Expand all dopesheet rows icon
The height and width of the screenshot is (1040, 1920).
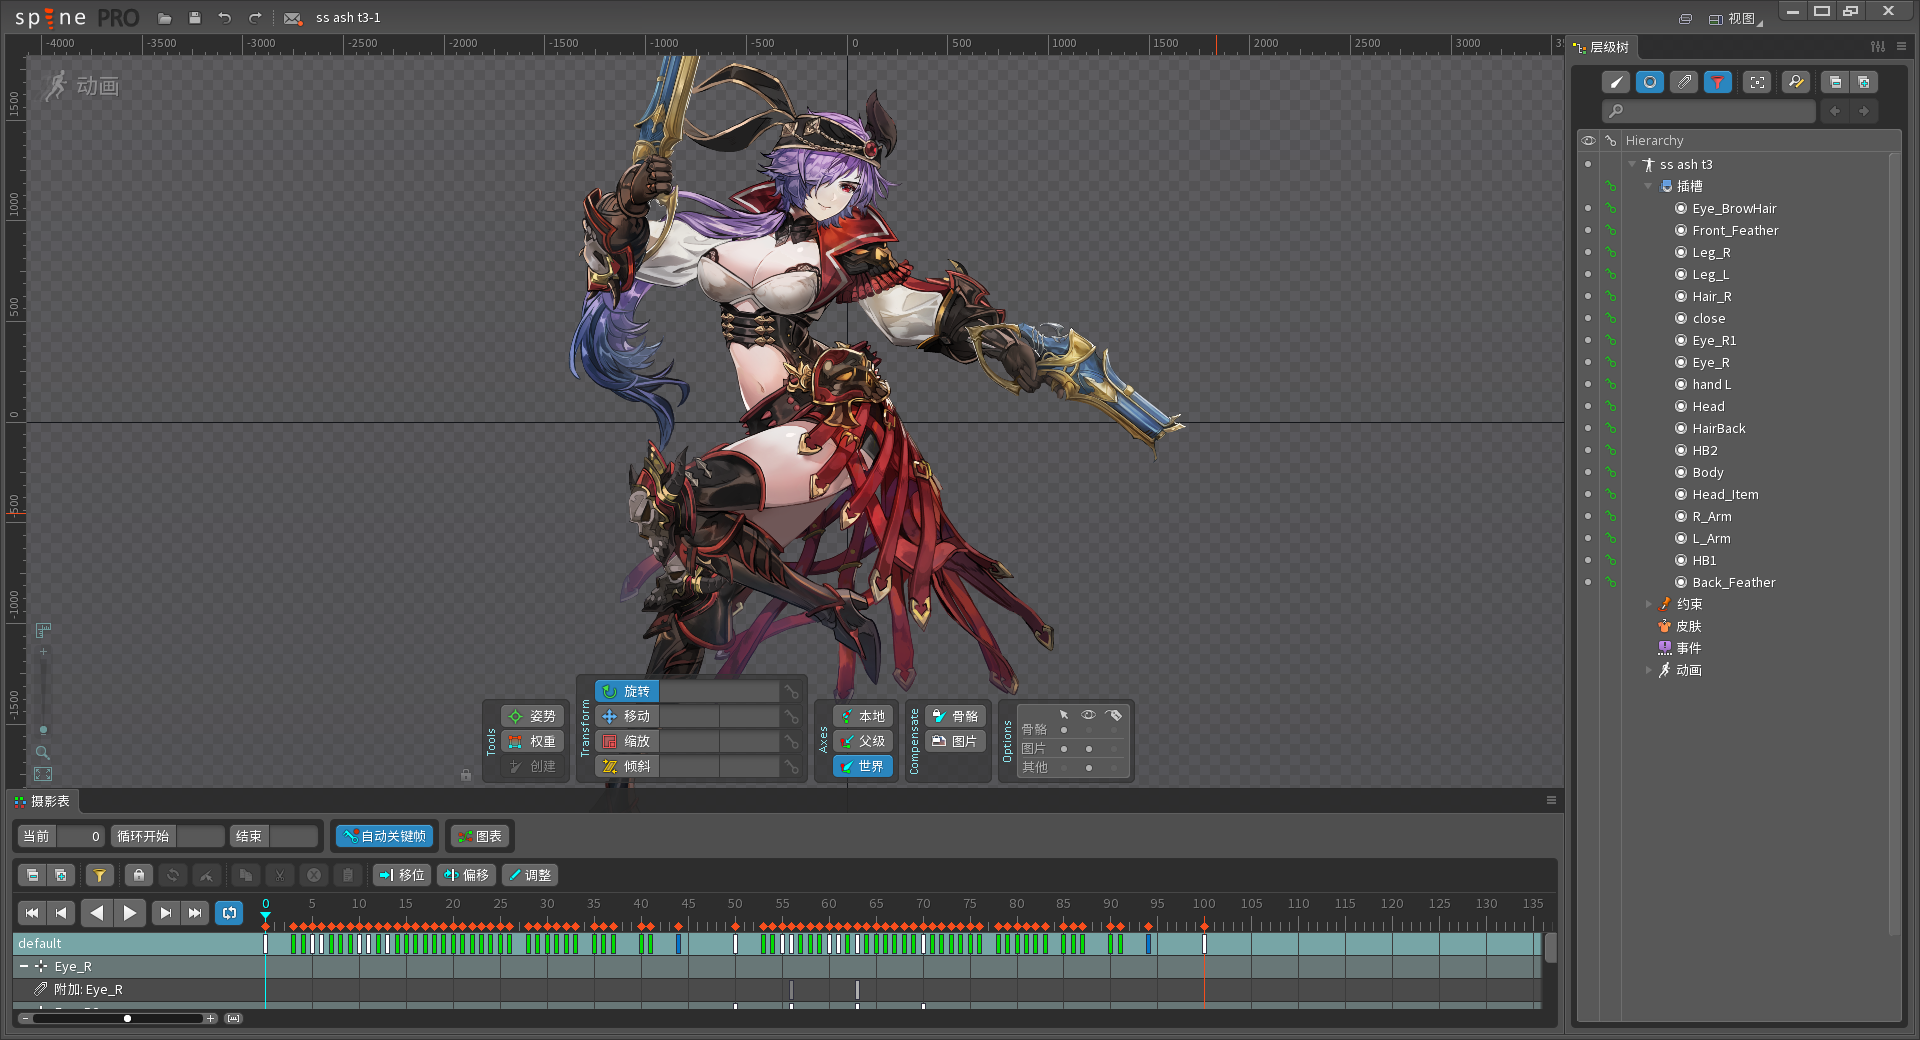coord(61,875)
